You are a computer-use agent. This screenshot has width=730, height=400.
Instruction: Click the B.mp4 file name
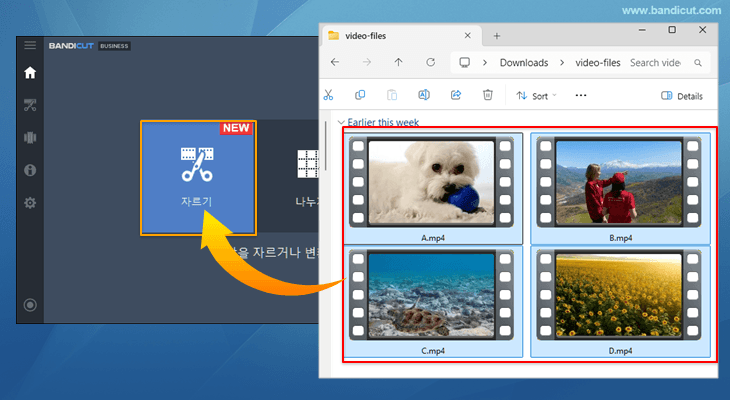click(x=621, y=238)
